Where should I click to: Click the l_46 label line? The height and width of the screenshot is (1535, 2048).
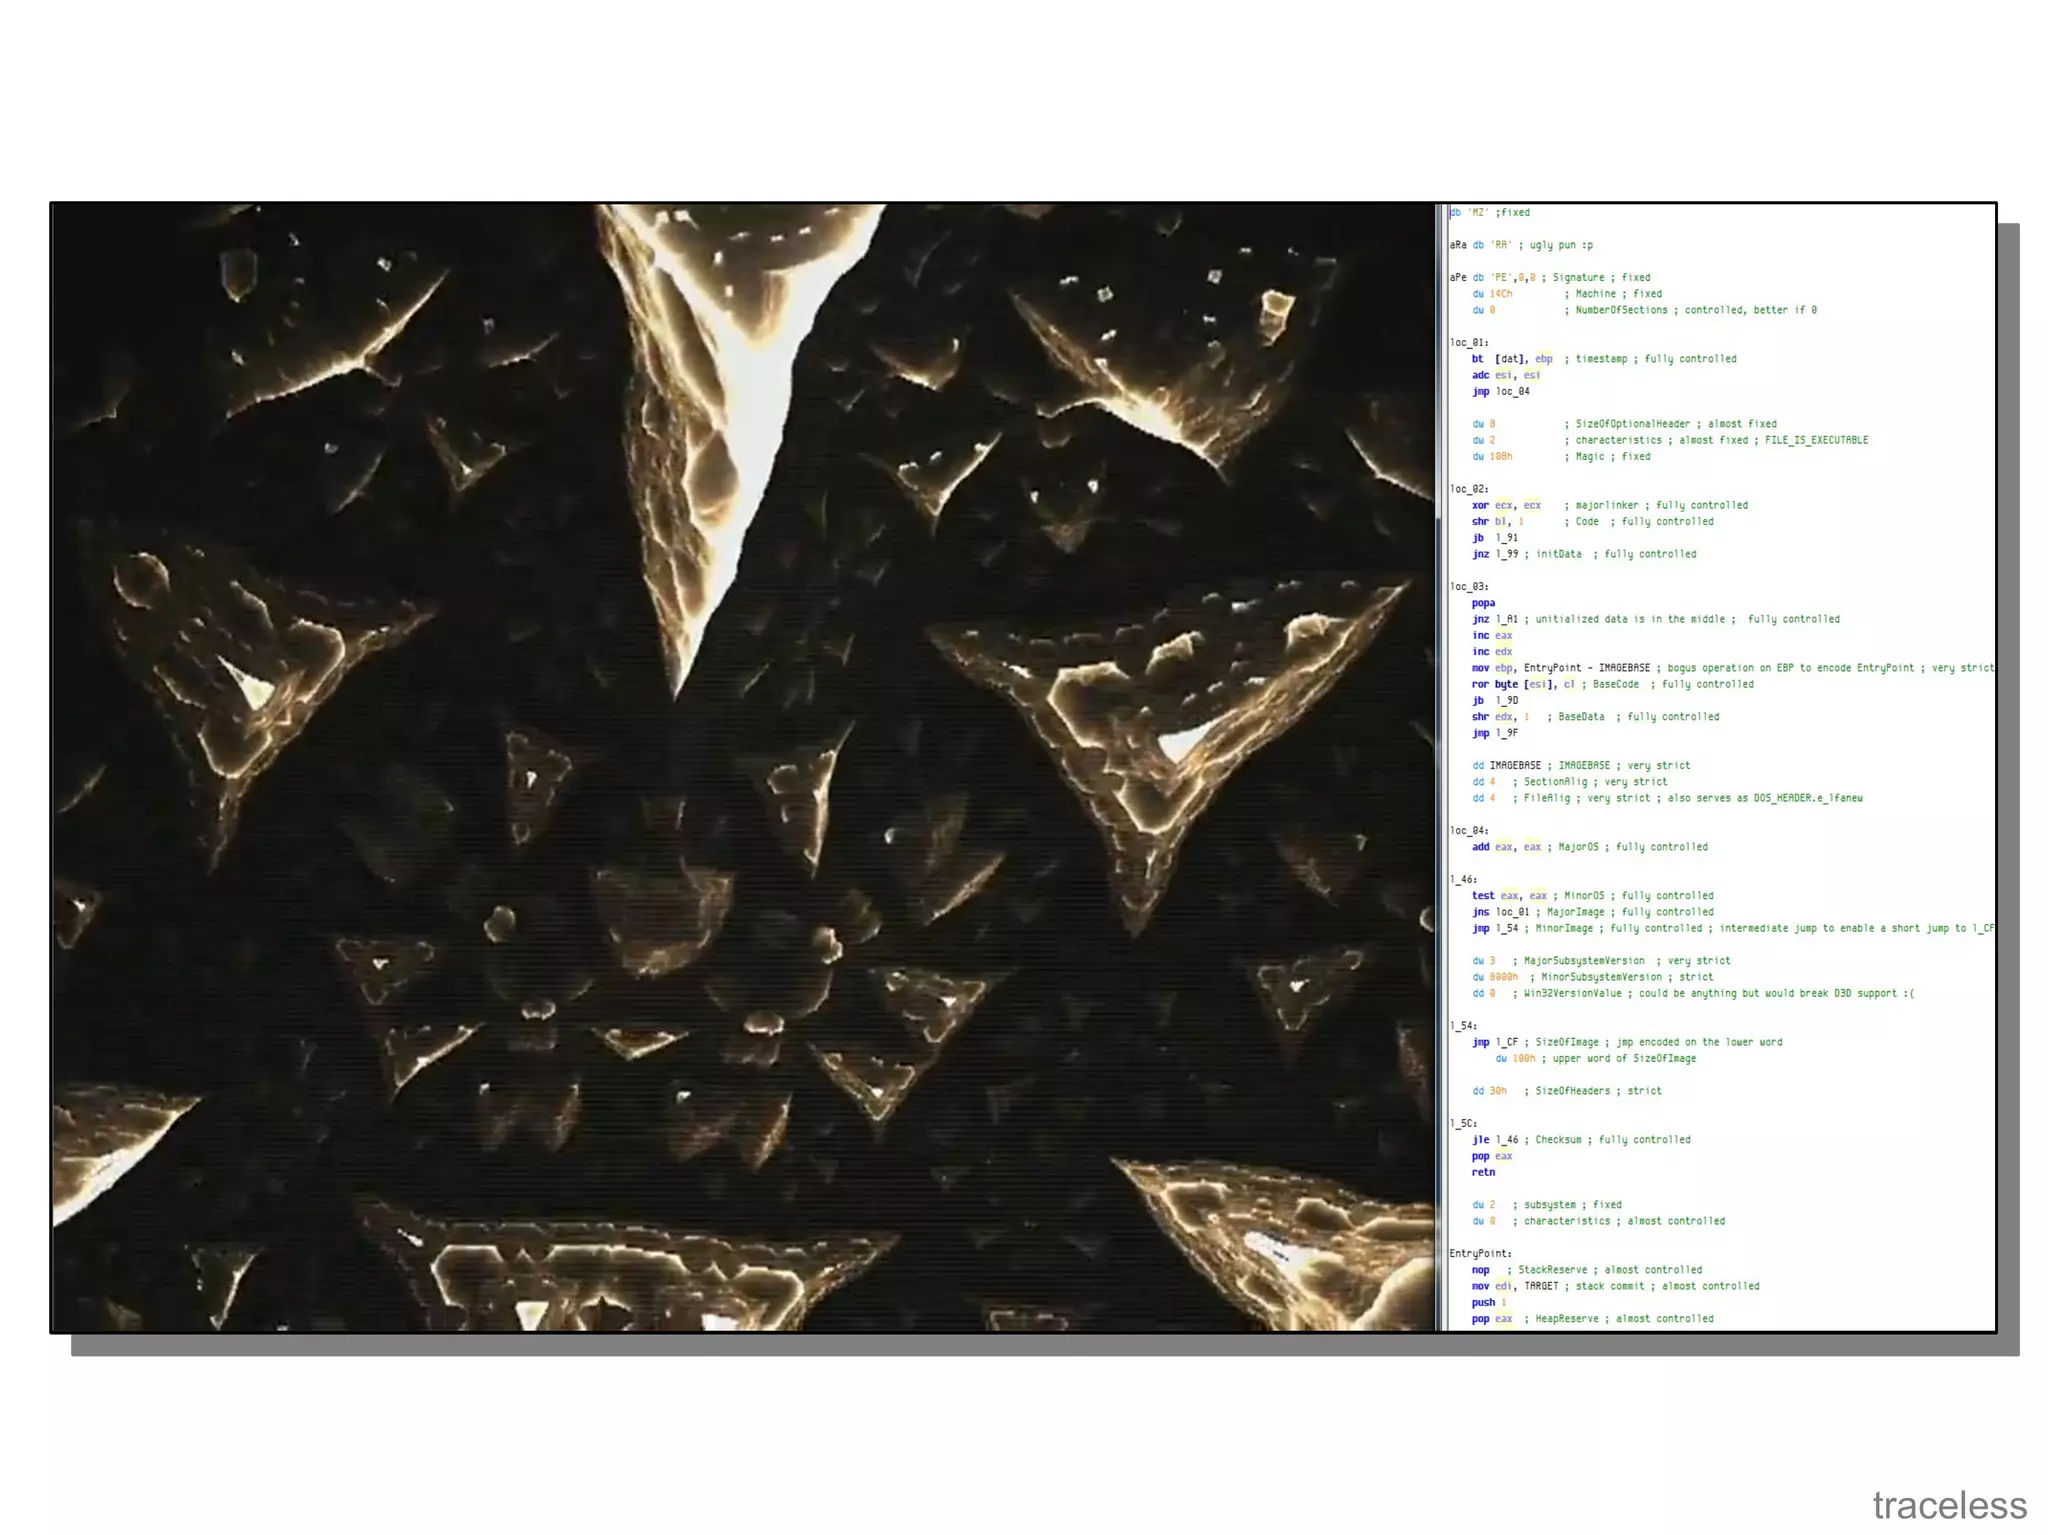[x=1463, y=879]
